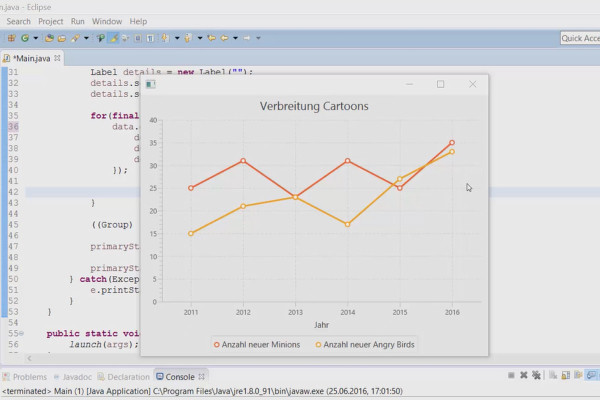Click the Minions data point at 2011
The image size is (600, 400).
191,188
